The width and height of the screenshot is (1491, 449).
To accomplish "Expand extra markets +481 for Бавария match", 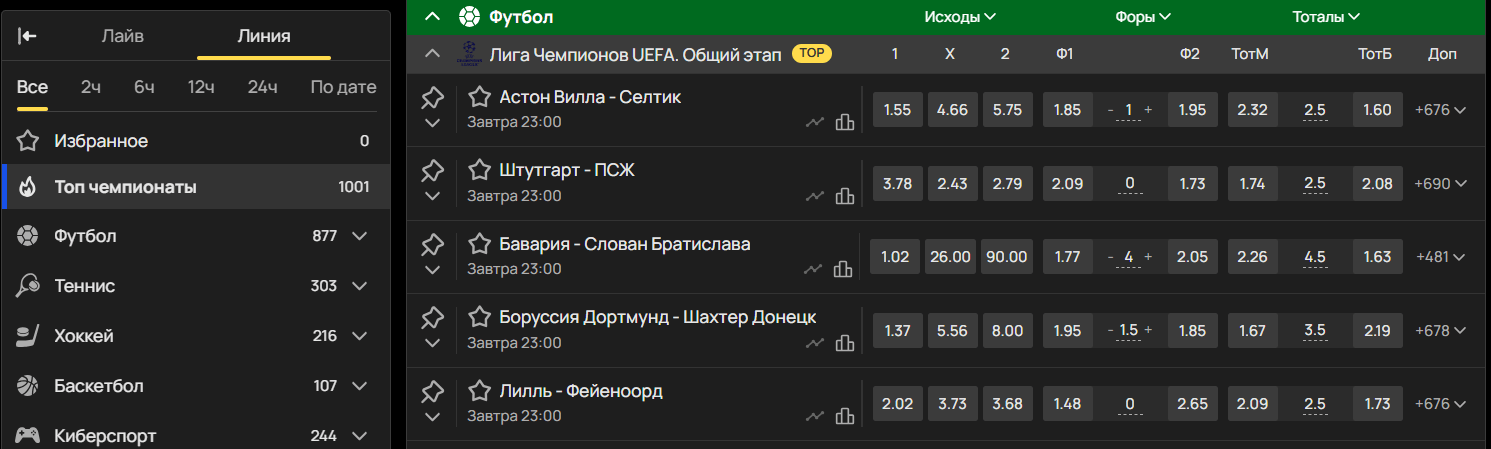I will point(1441,257).
